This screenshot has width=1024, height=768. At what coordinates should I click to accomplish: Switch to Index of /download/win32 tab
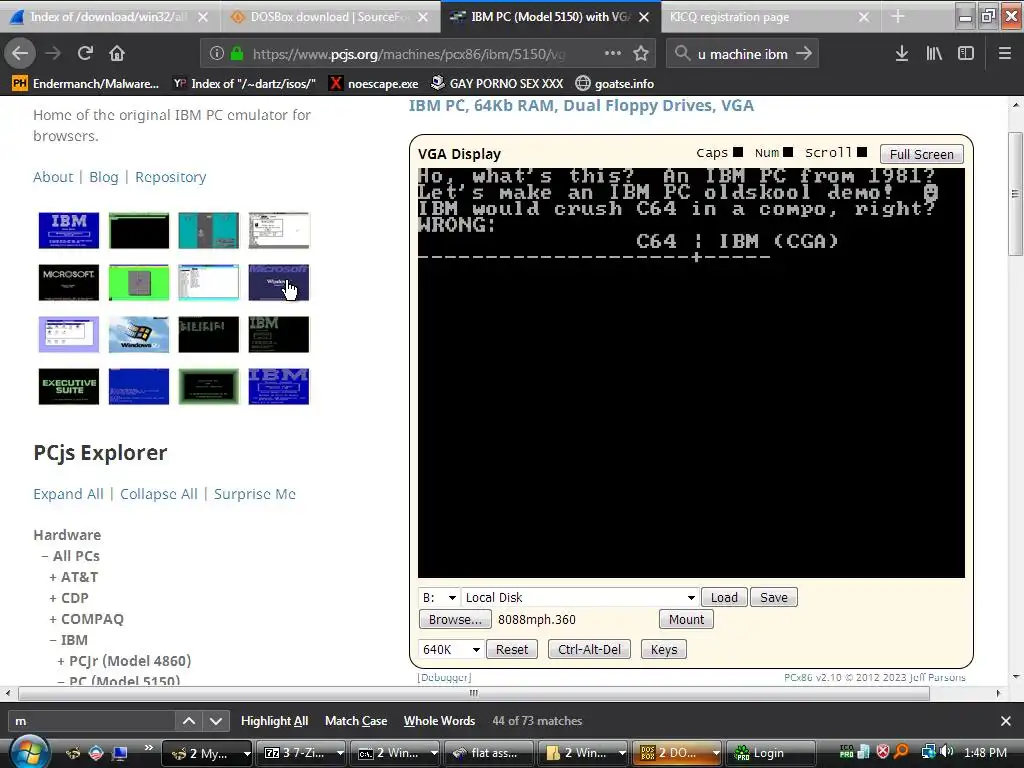point(108,17)
